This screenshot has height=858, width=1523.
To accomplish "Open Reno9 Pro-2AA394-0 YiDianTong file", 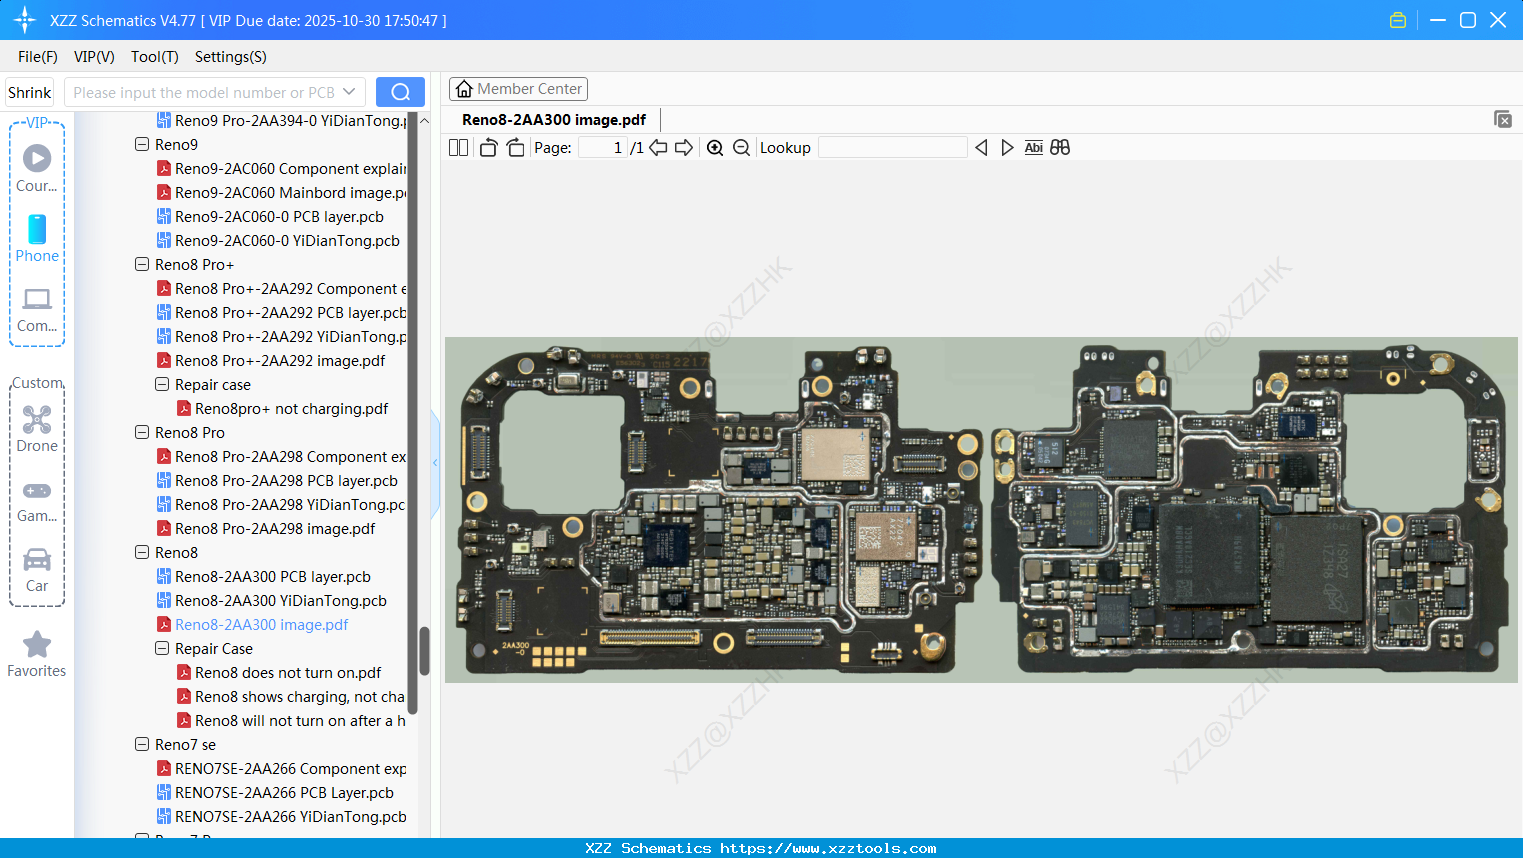I will coord(281,120).
